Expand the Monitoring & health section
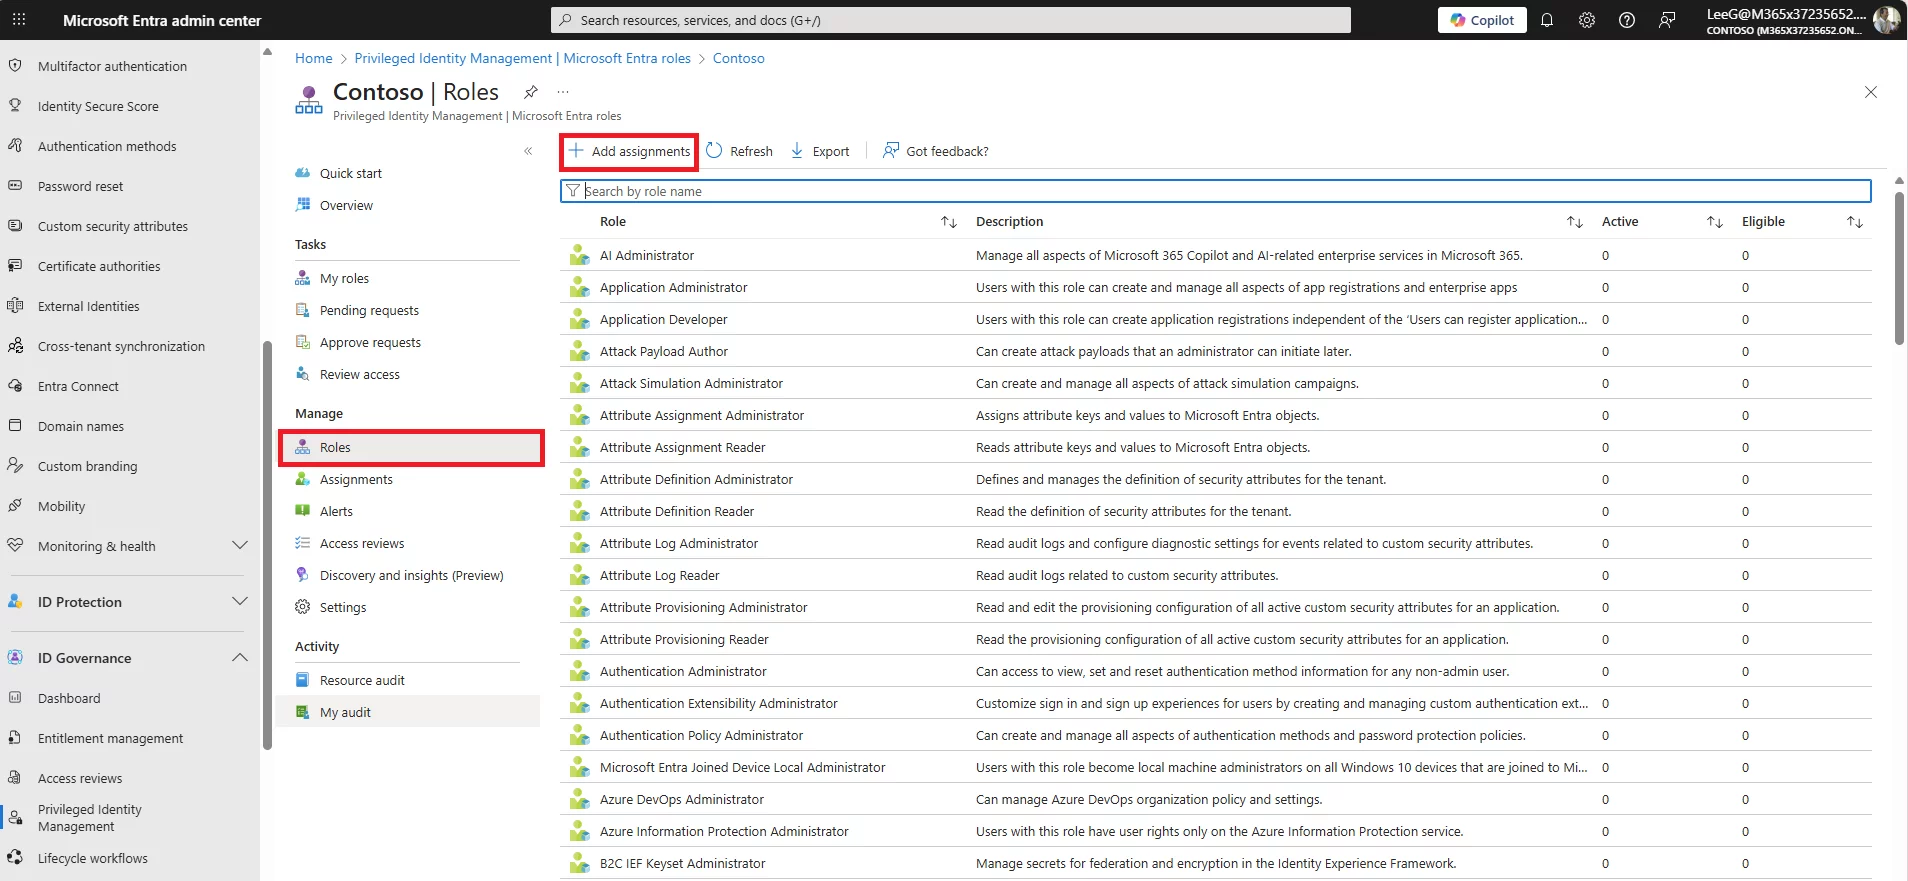This screenshot has width=1908, height=881. click(240, 546)
